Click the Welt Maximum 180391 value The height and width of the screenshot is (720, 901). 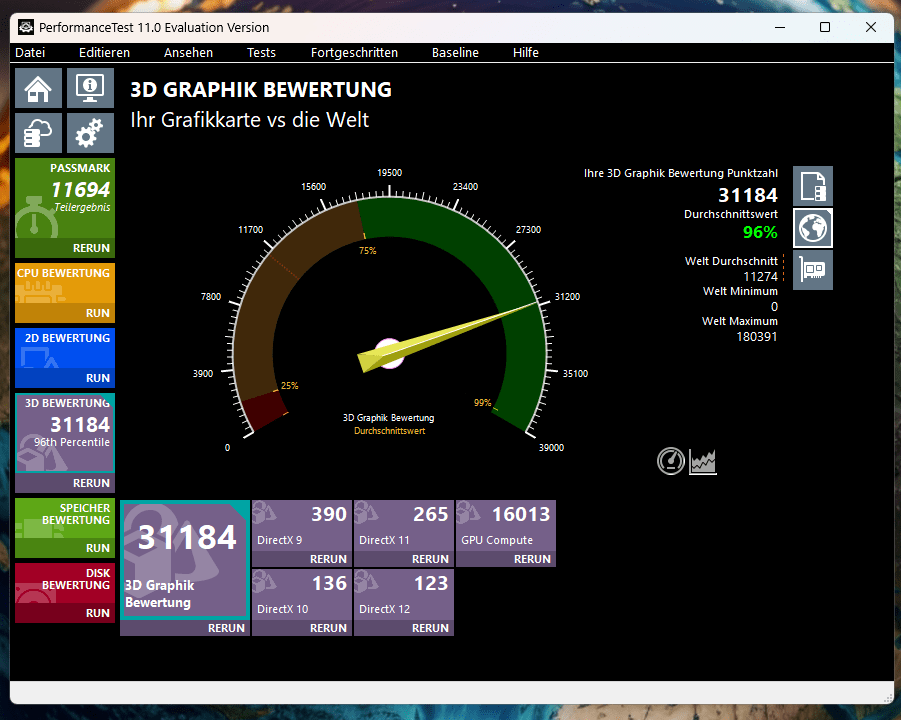[x=757, y=336]
